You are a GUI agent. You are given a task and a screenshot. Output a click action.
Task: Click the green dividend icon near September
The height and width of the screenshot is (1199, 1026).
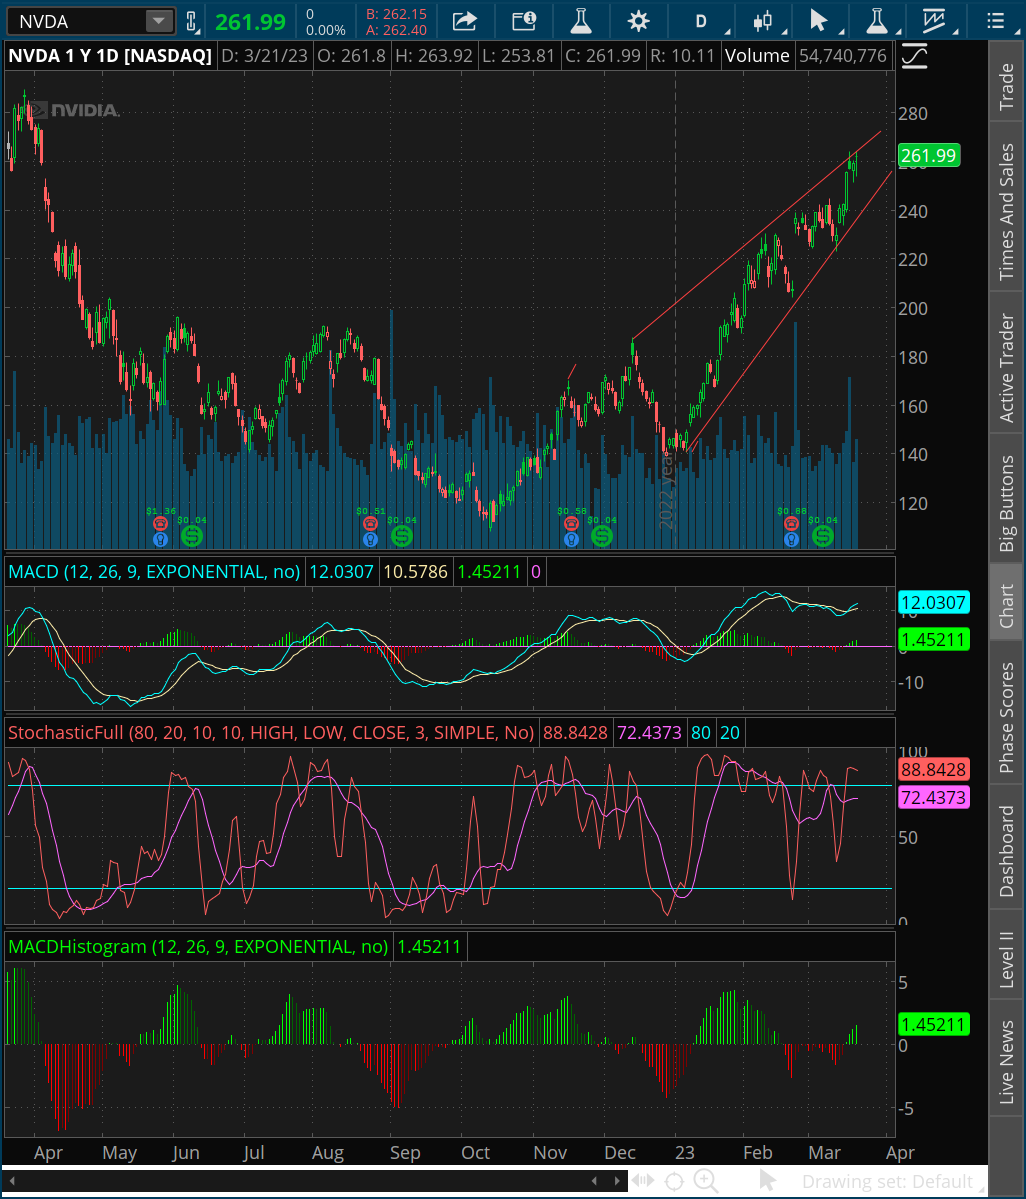coord(401,536)
